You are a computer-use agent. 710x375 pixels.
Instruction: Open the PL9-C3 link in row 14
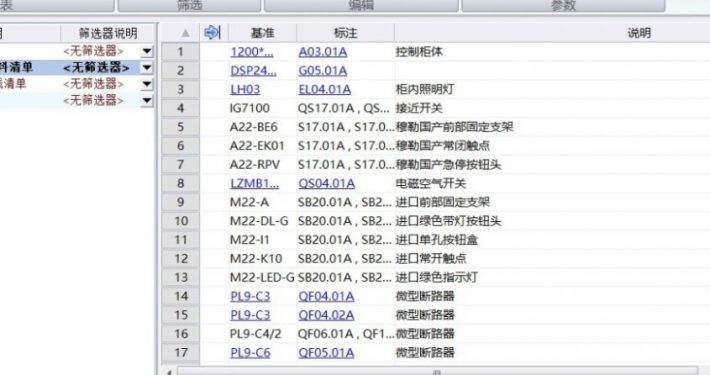click(250, 296)
